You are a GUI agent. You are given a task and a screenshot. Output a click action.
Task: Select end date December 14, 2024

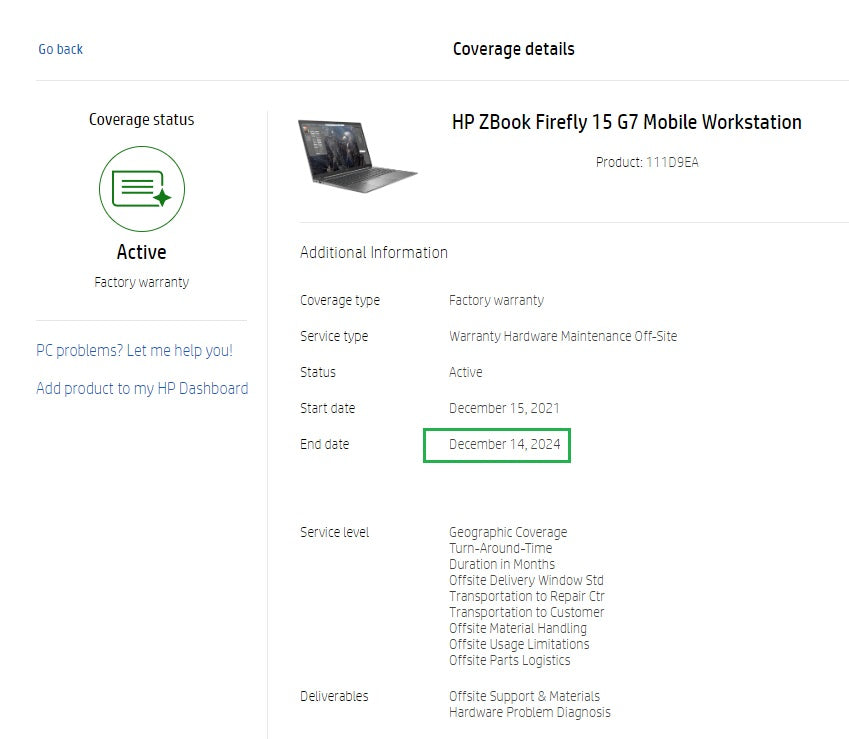(505, 444)
